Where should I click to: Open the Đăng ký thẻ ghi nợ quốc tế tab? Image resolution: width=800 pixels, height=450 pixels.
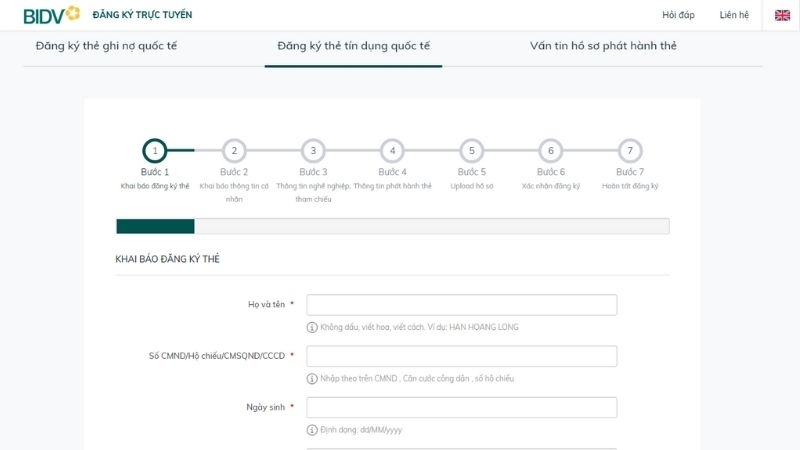coord(106,46)
